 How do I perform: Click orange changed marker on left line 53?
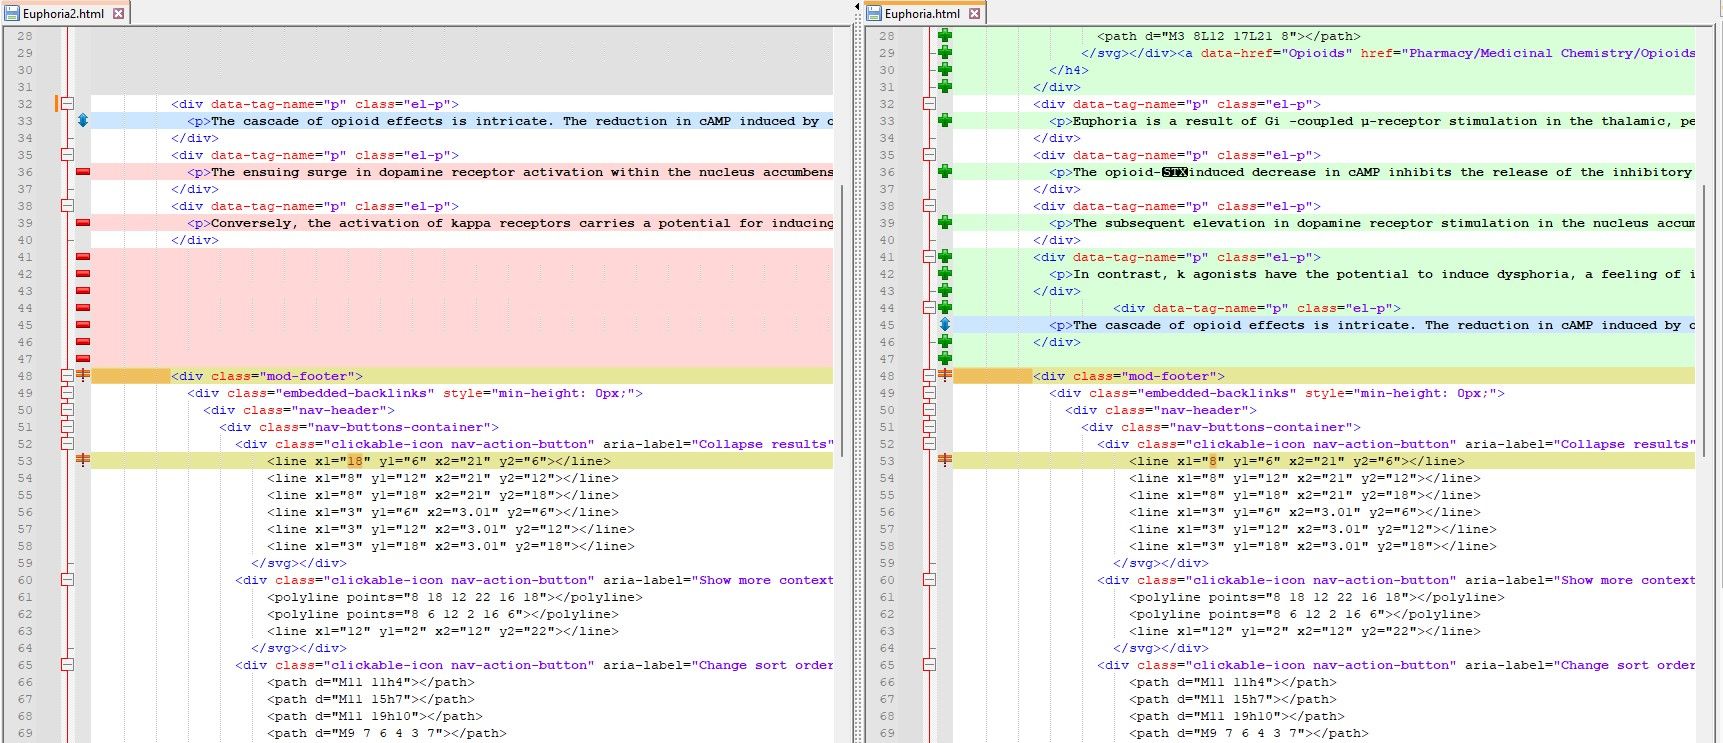[x=83, y=461]
